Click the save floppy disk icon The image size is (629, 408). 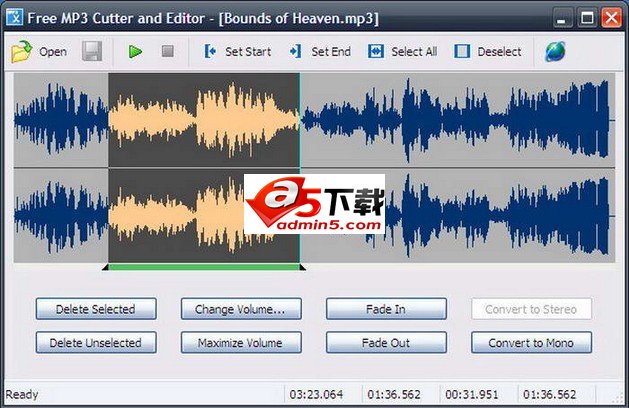point(92,51)
